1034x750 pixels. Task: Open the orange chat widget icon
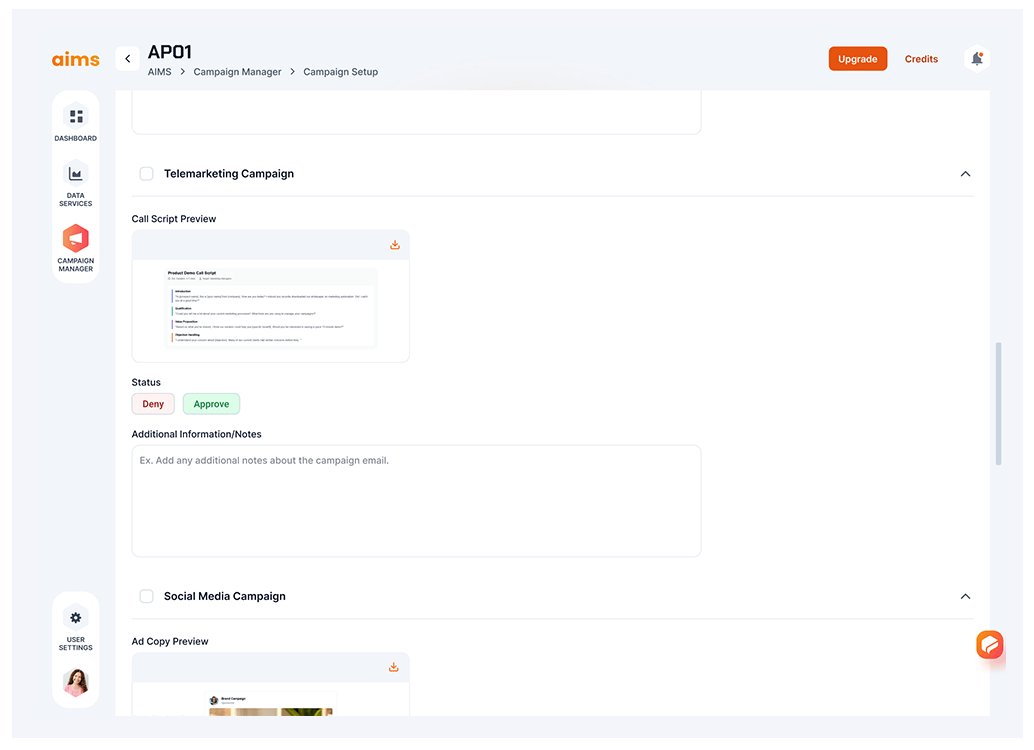pos(989,645)
